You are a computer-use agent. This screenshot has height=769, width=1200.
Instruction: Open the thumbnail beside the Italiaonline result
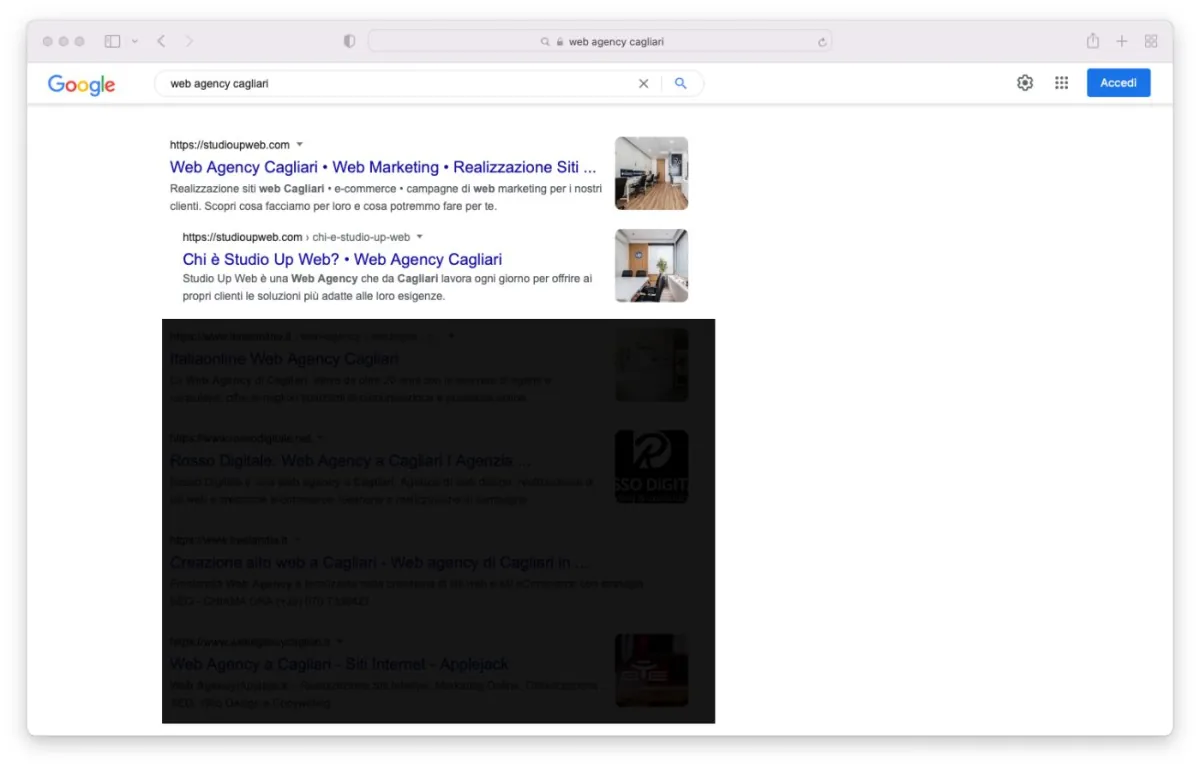pos(651,365)
